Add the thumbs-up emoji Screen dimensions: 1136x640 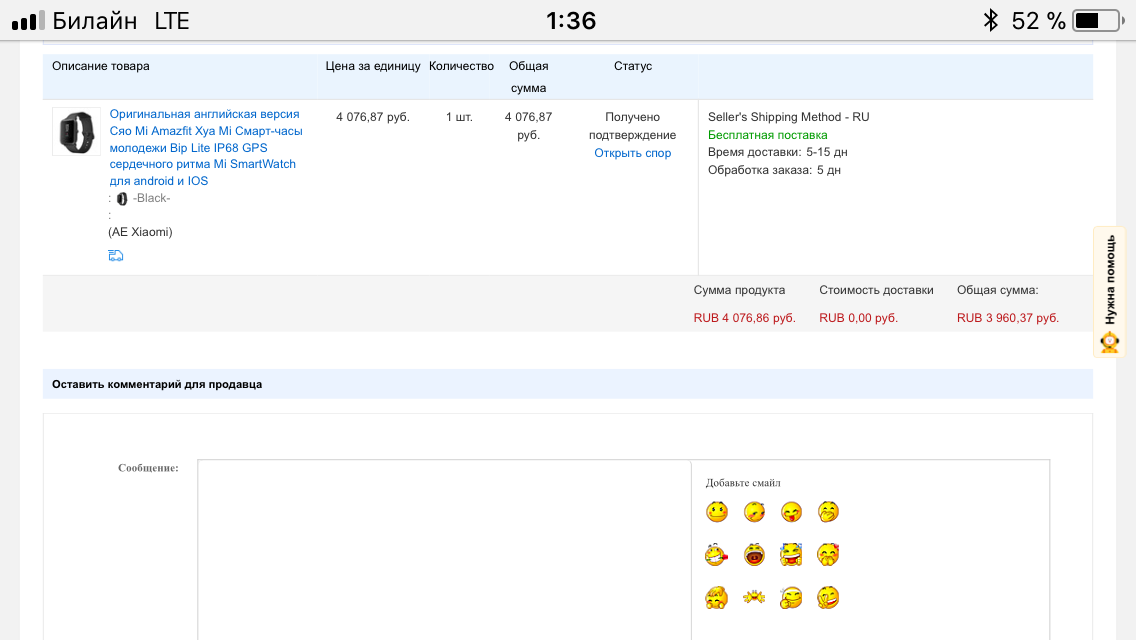791,598
